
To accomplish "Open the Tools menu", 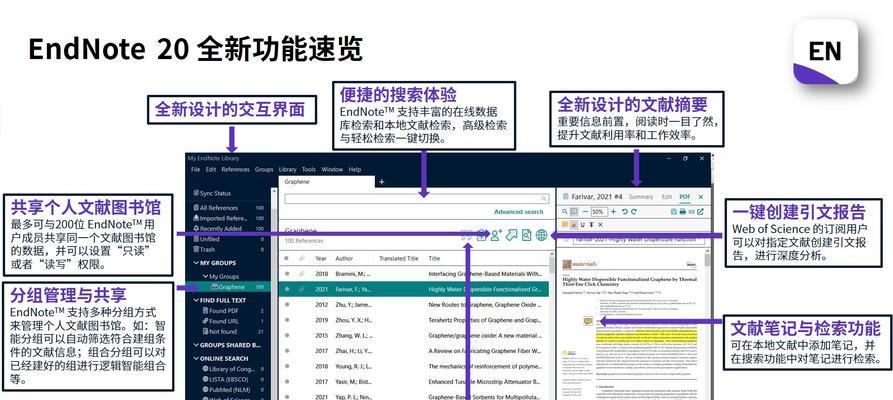I will click(x=309, y=169).
